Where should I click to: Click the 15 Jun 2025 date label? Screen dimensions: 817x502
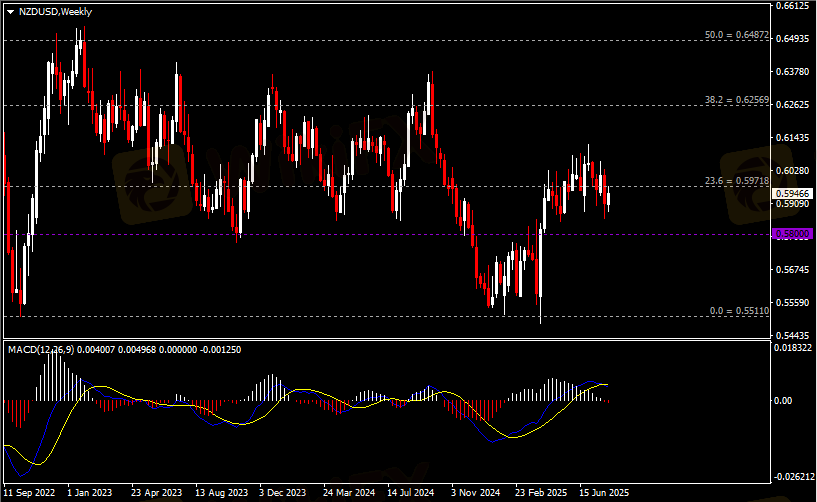coord(605,493)
